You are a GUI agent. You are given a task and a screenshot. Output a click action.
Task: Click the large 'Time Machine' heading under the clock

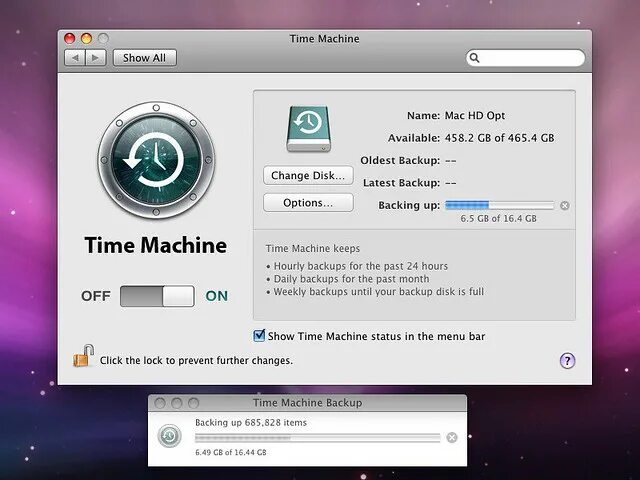156,245
